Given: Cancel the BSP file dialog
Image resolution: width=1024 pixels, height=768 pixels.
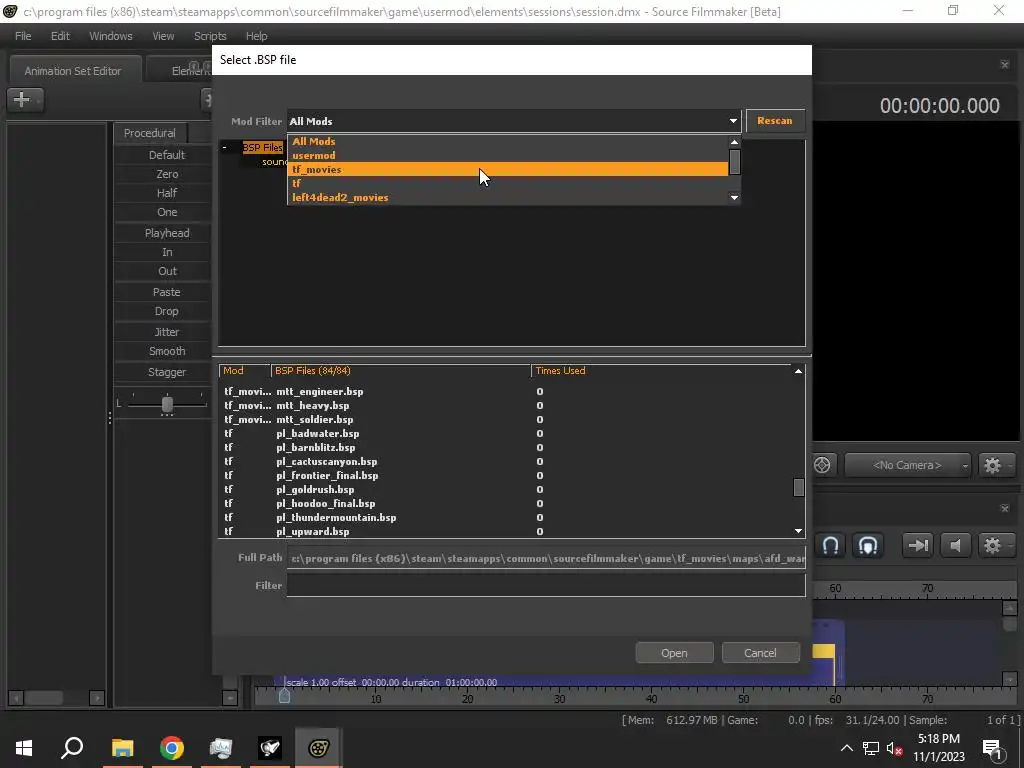Looking at the screenshot, I should tap(760, 652).
